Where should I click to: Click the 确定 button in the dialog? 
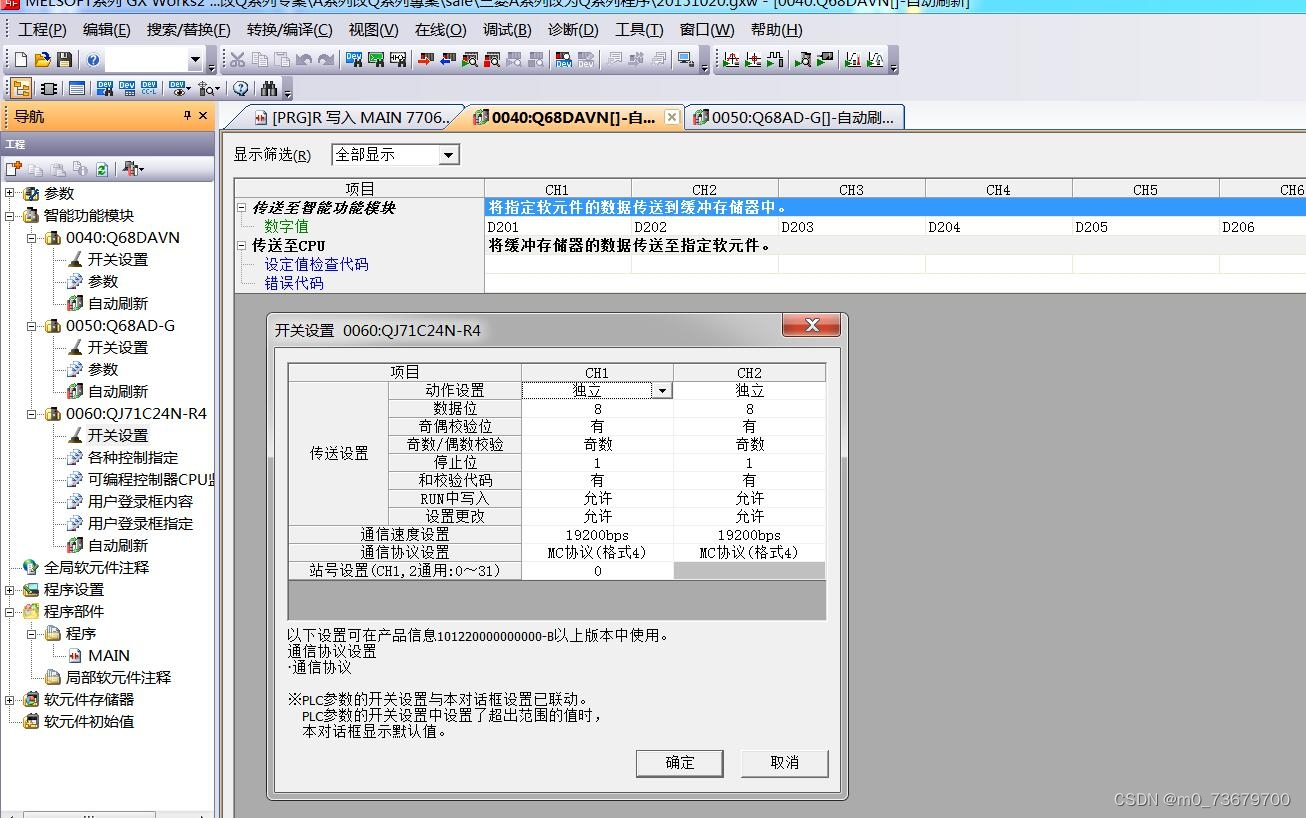tap(680, 763)
